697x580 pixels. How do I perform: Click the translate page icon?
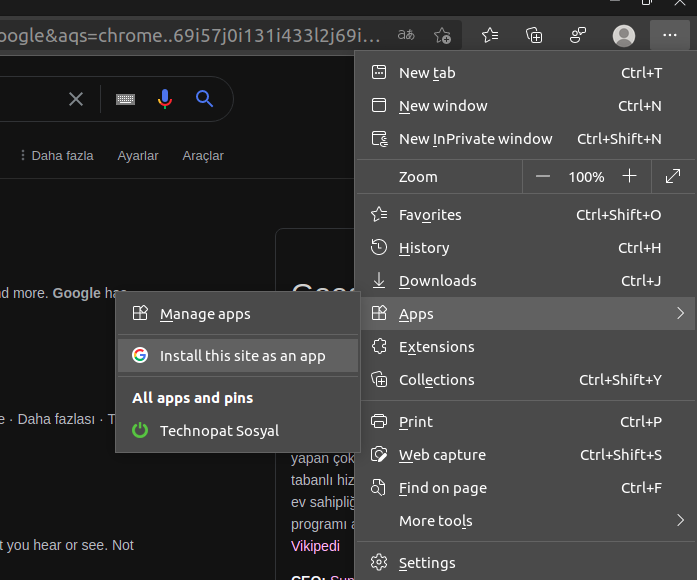406,35
